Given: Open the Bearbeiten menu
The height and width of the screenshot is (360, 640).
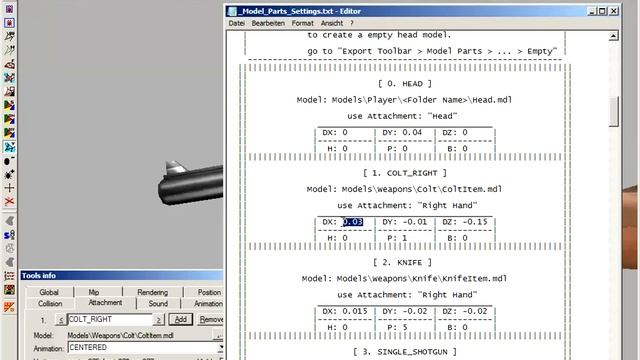Looking at the screenshot, I should (268, 23).
